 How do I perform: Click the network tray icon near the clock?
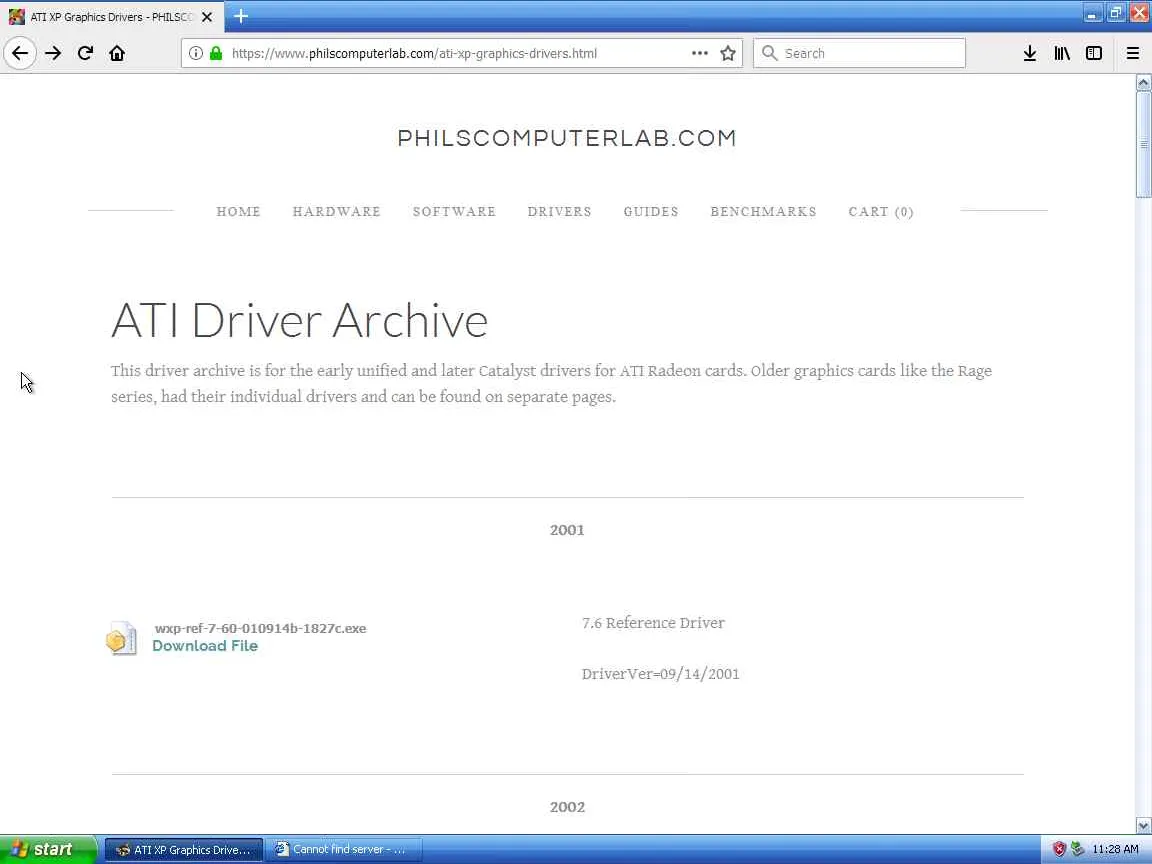[x=1077, y=849]
